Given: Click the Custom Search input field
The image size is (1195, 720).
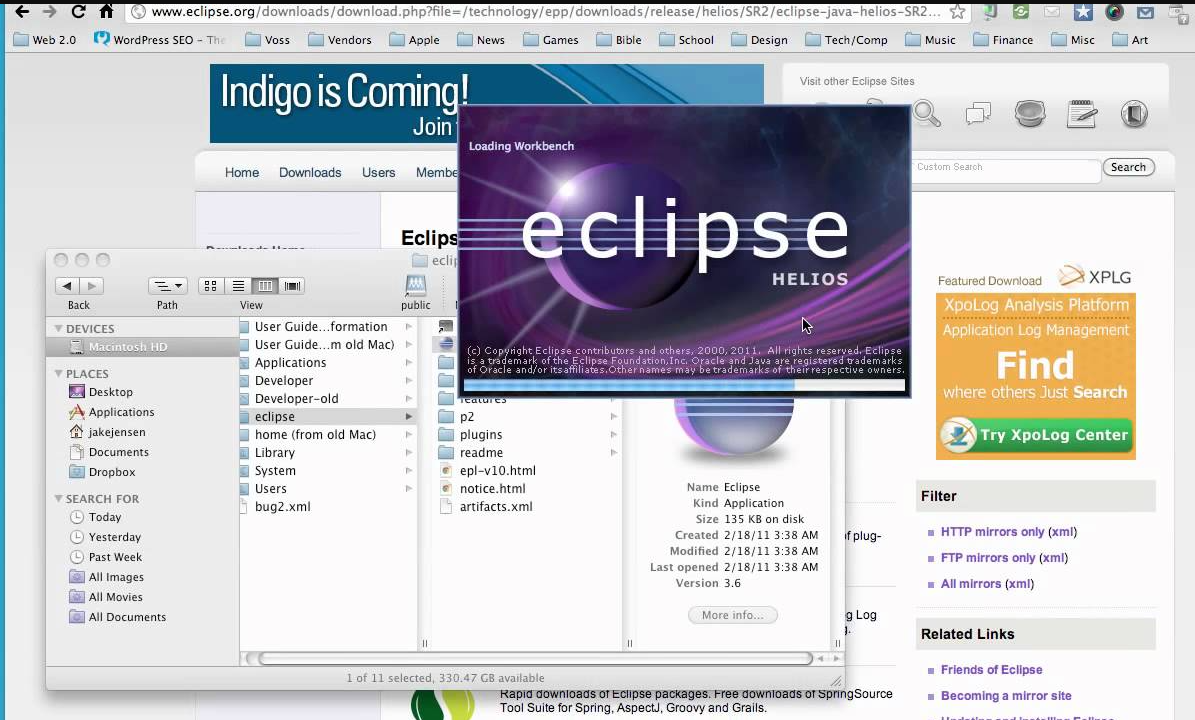Looking at the screenshot, I should tap(1006, 168).
